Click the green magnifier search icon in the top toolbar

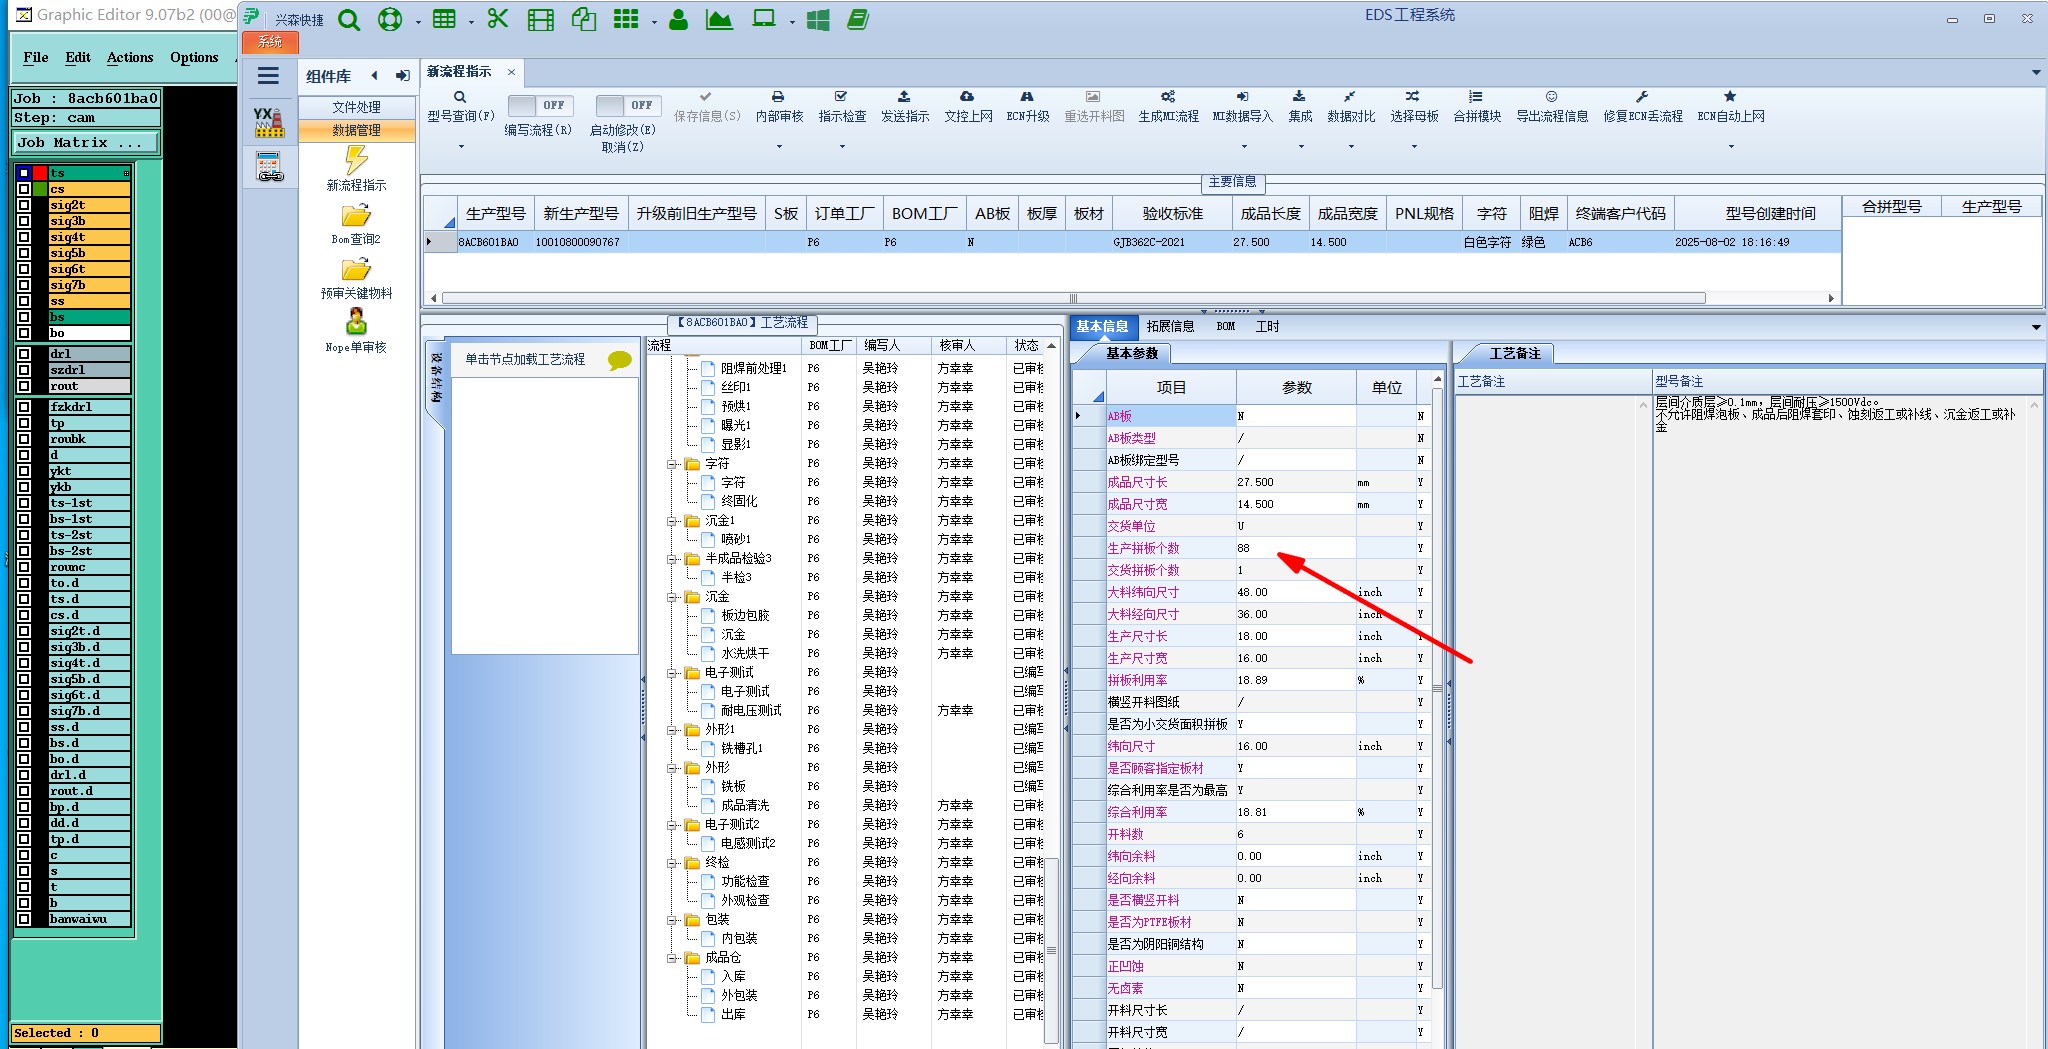point(349,20)
